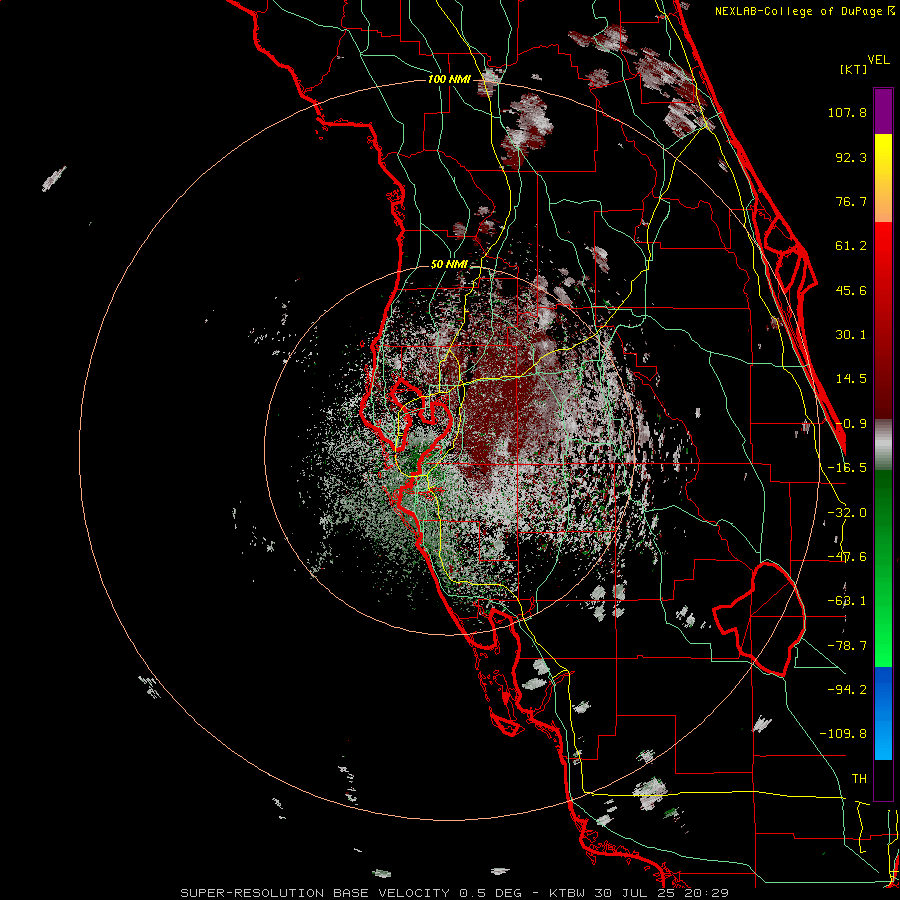Click the gray near-zero segment of the color bar

click(883, 445)
